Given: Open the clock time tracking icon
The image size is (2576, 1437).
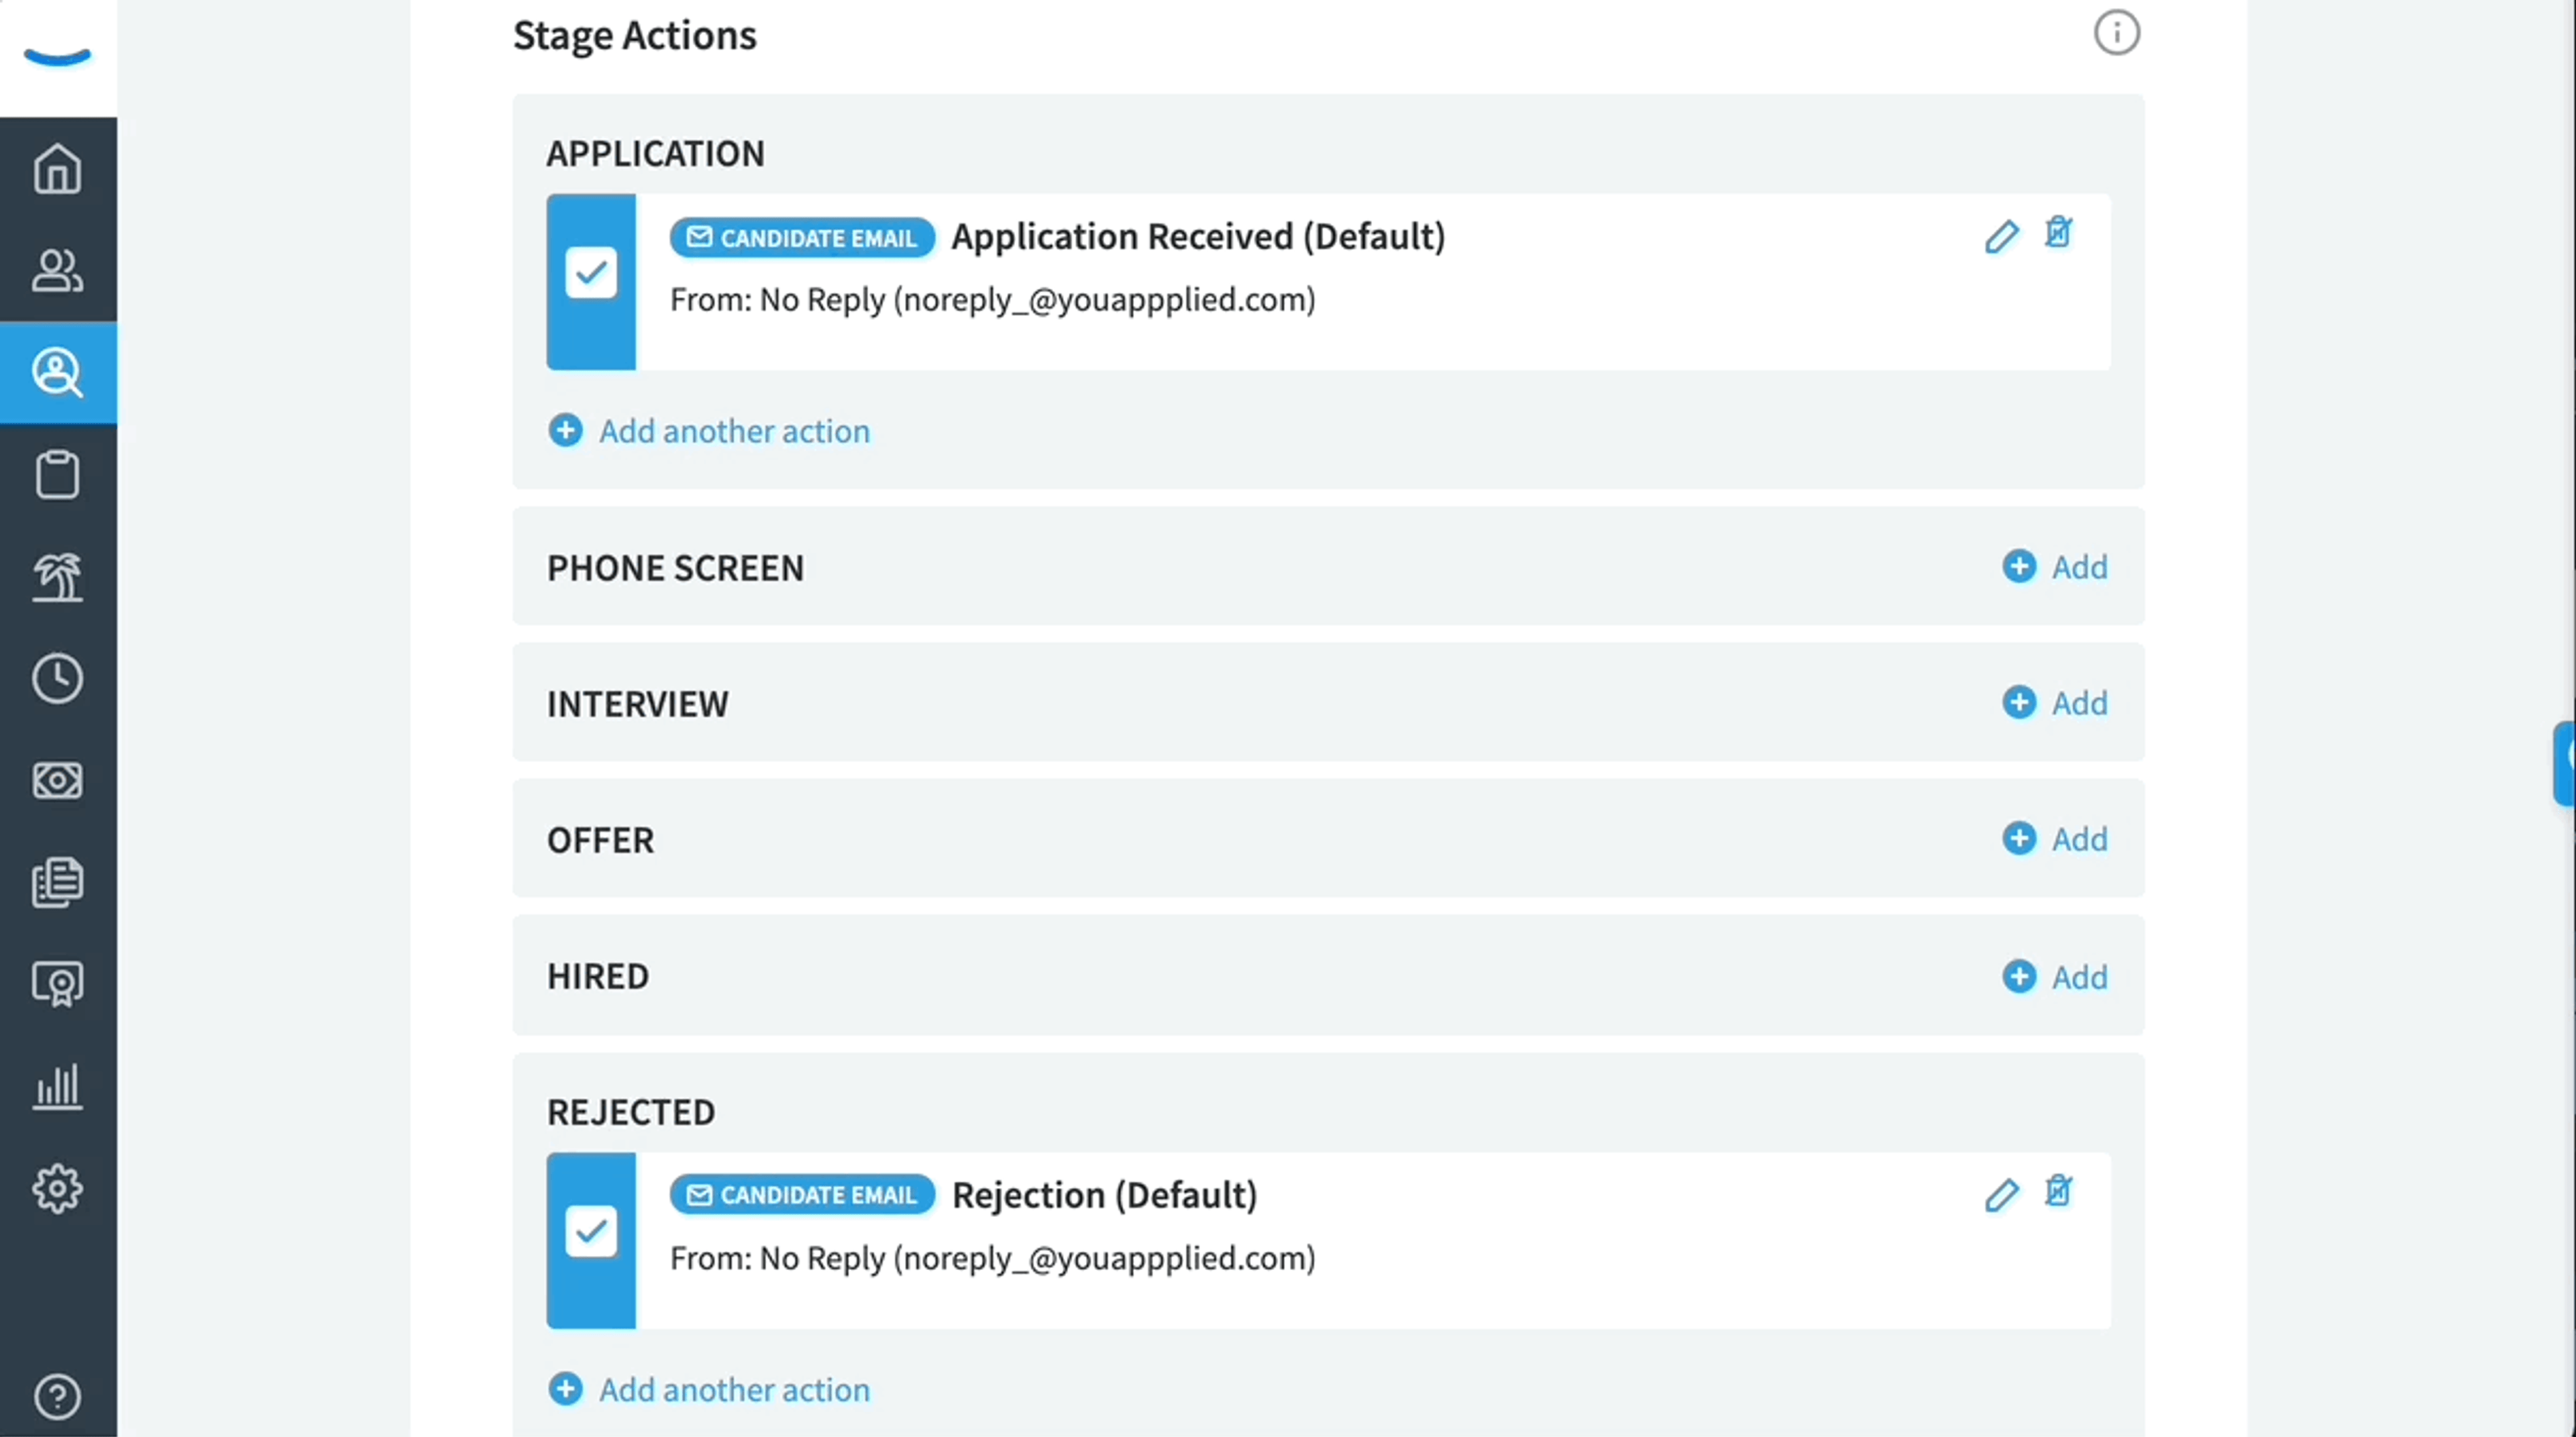Looking at the screenshot, I should pyautogui.click(x=57, y=678).
